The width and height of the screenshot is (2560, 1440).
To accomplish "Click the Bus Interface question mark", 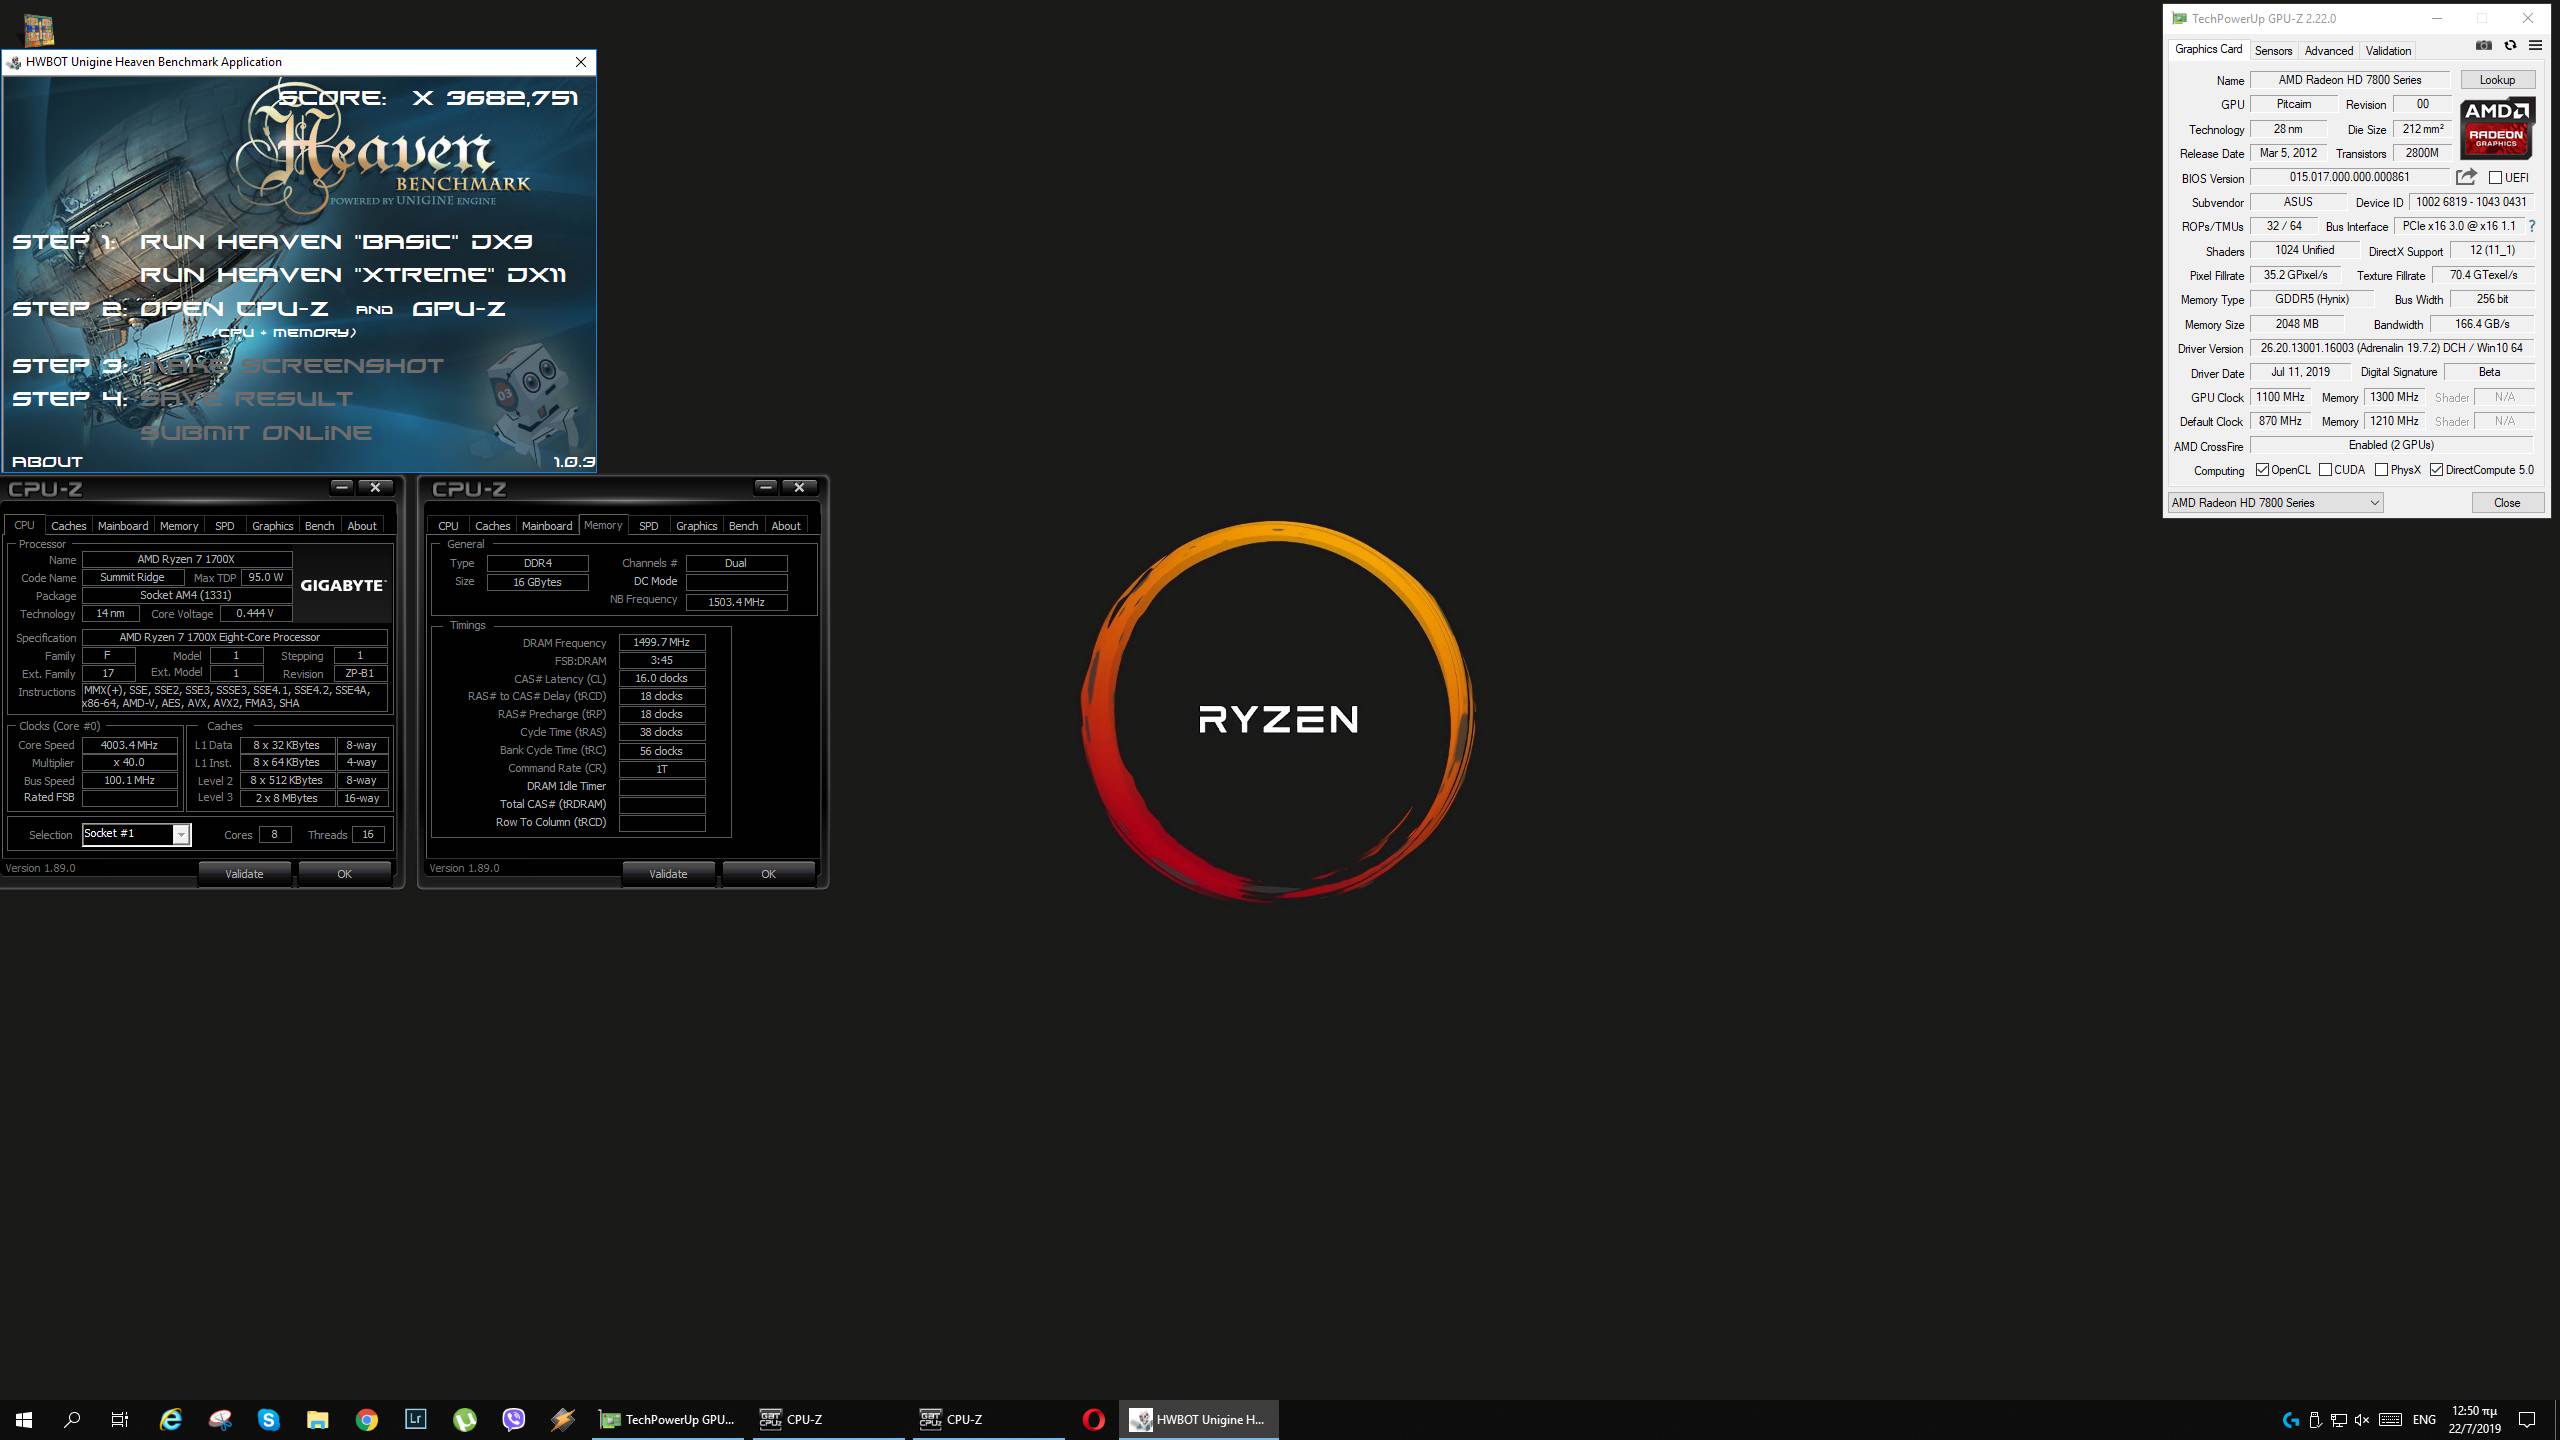I will 2532,226.
